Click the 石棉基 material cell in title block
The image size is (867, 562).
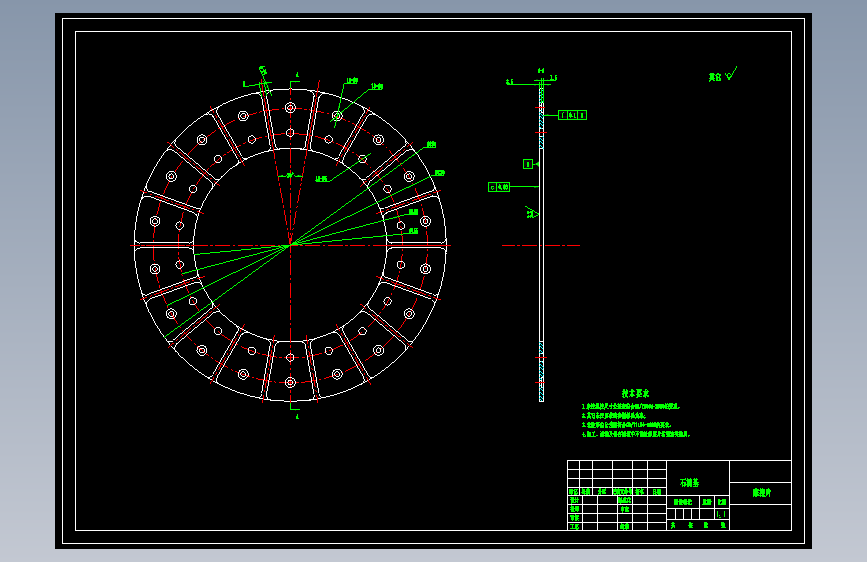[690, 483]
